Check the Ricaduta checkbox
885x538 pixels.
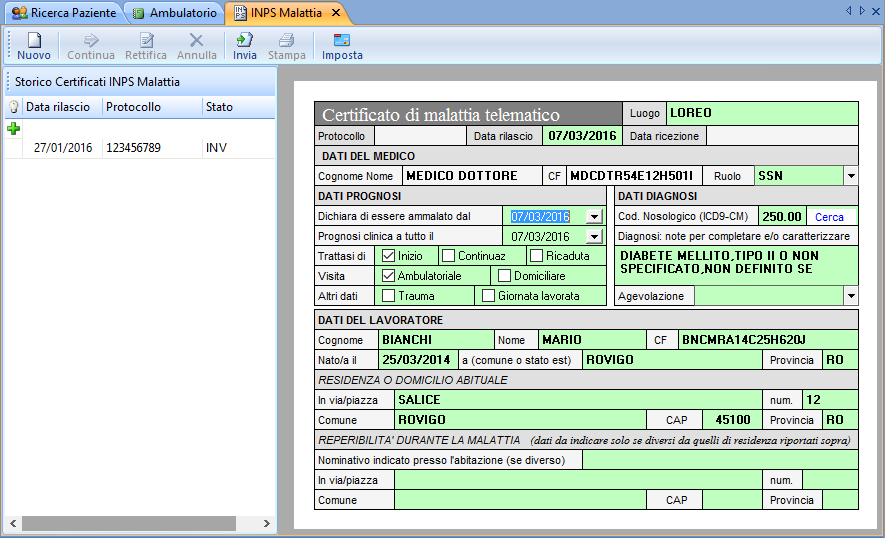pos(537,256)
